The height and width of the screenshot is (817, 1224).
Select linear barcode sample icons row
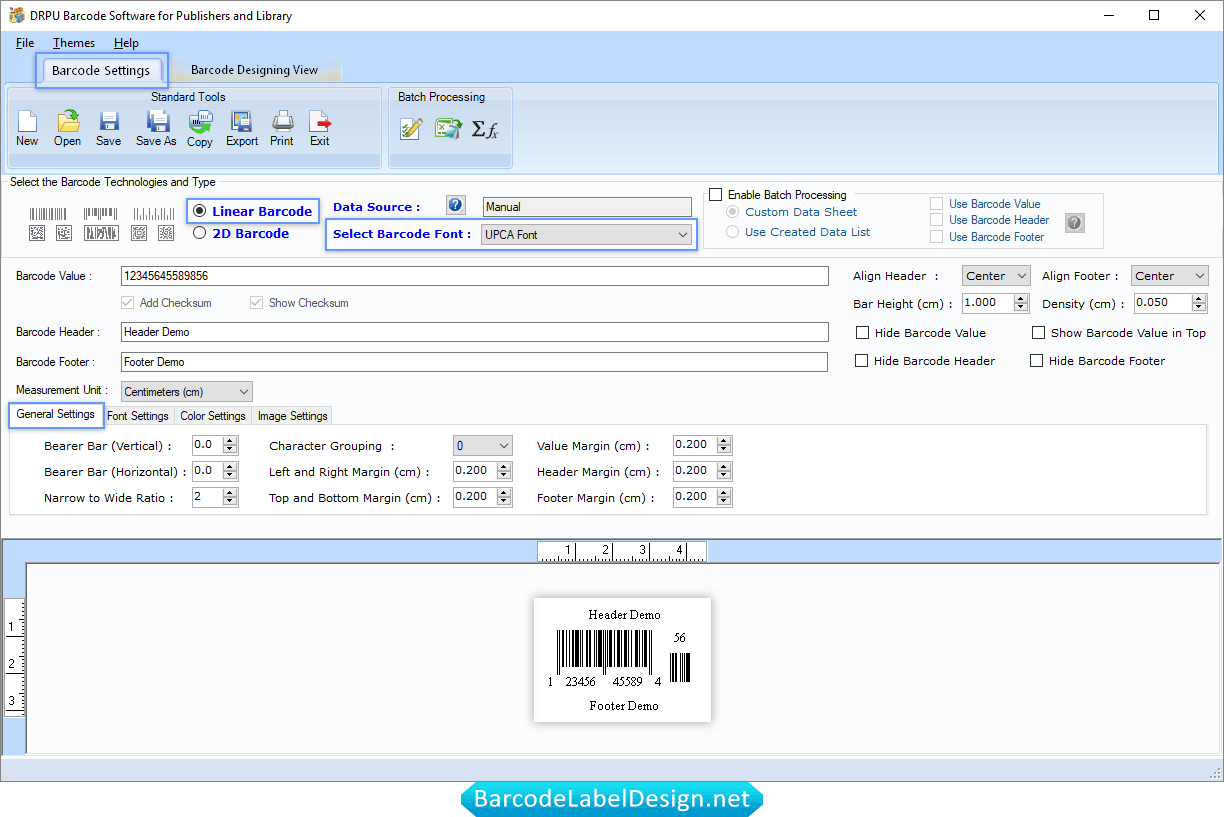click(x=101, y=213)
